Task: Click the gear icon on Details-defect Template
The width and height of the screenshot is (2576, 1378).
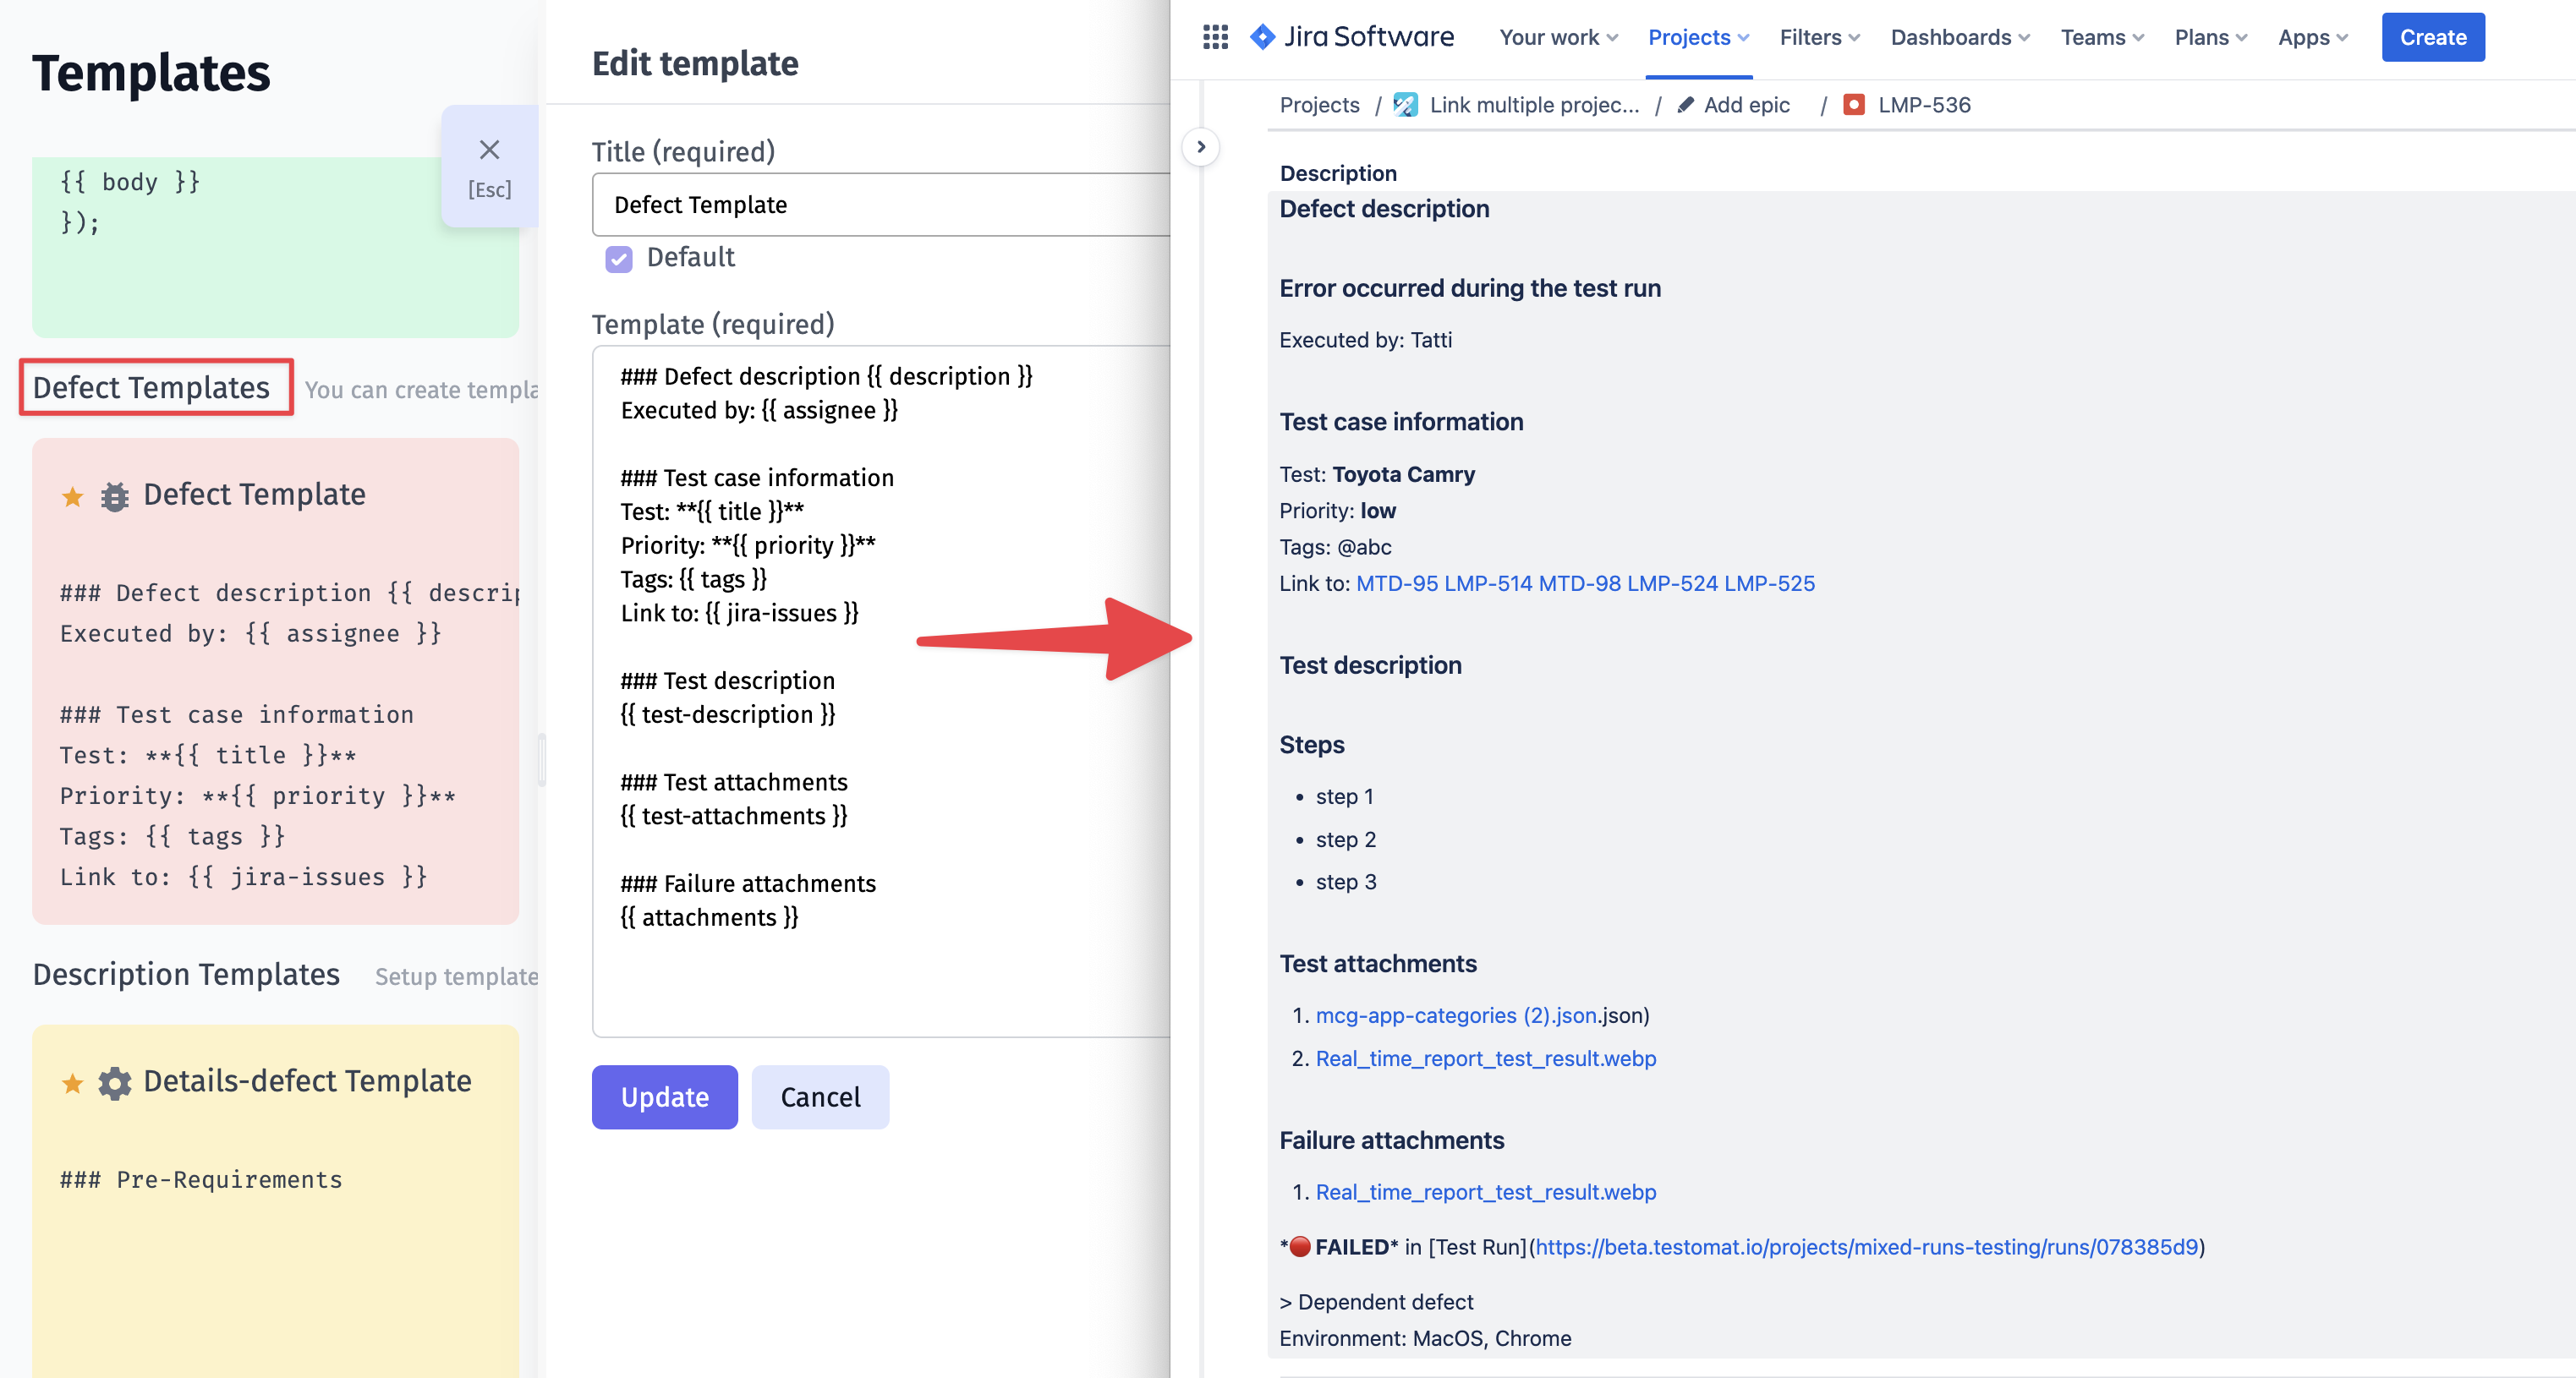Action: point(115,1083)
